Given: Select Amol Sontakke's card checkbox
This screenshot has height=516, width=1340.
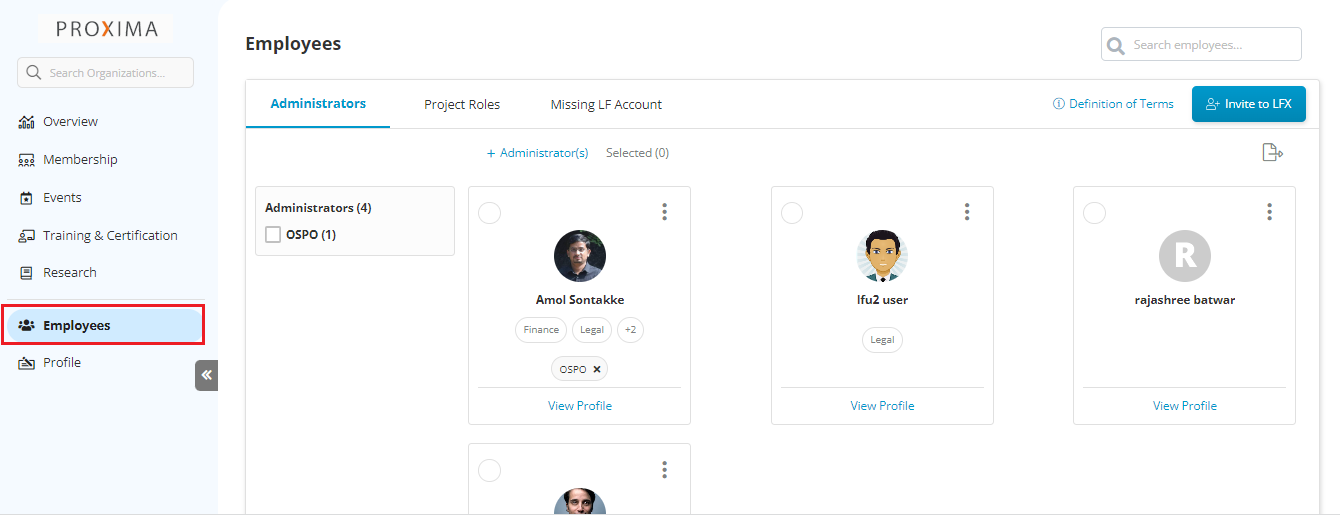Looking at the screenshot, I should coord(490,212).
